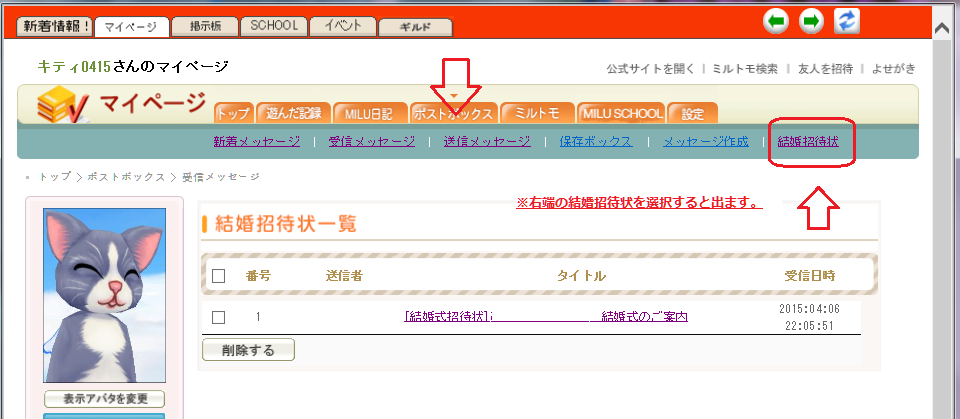
Task: Click the タイトル column header
Action: pyautogui.click(x=581, y=276)
